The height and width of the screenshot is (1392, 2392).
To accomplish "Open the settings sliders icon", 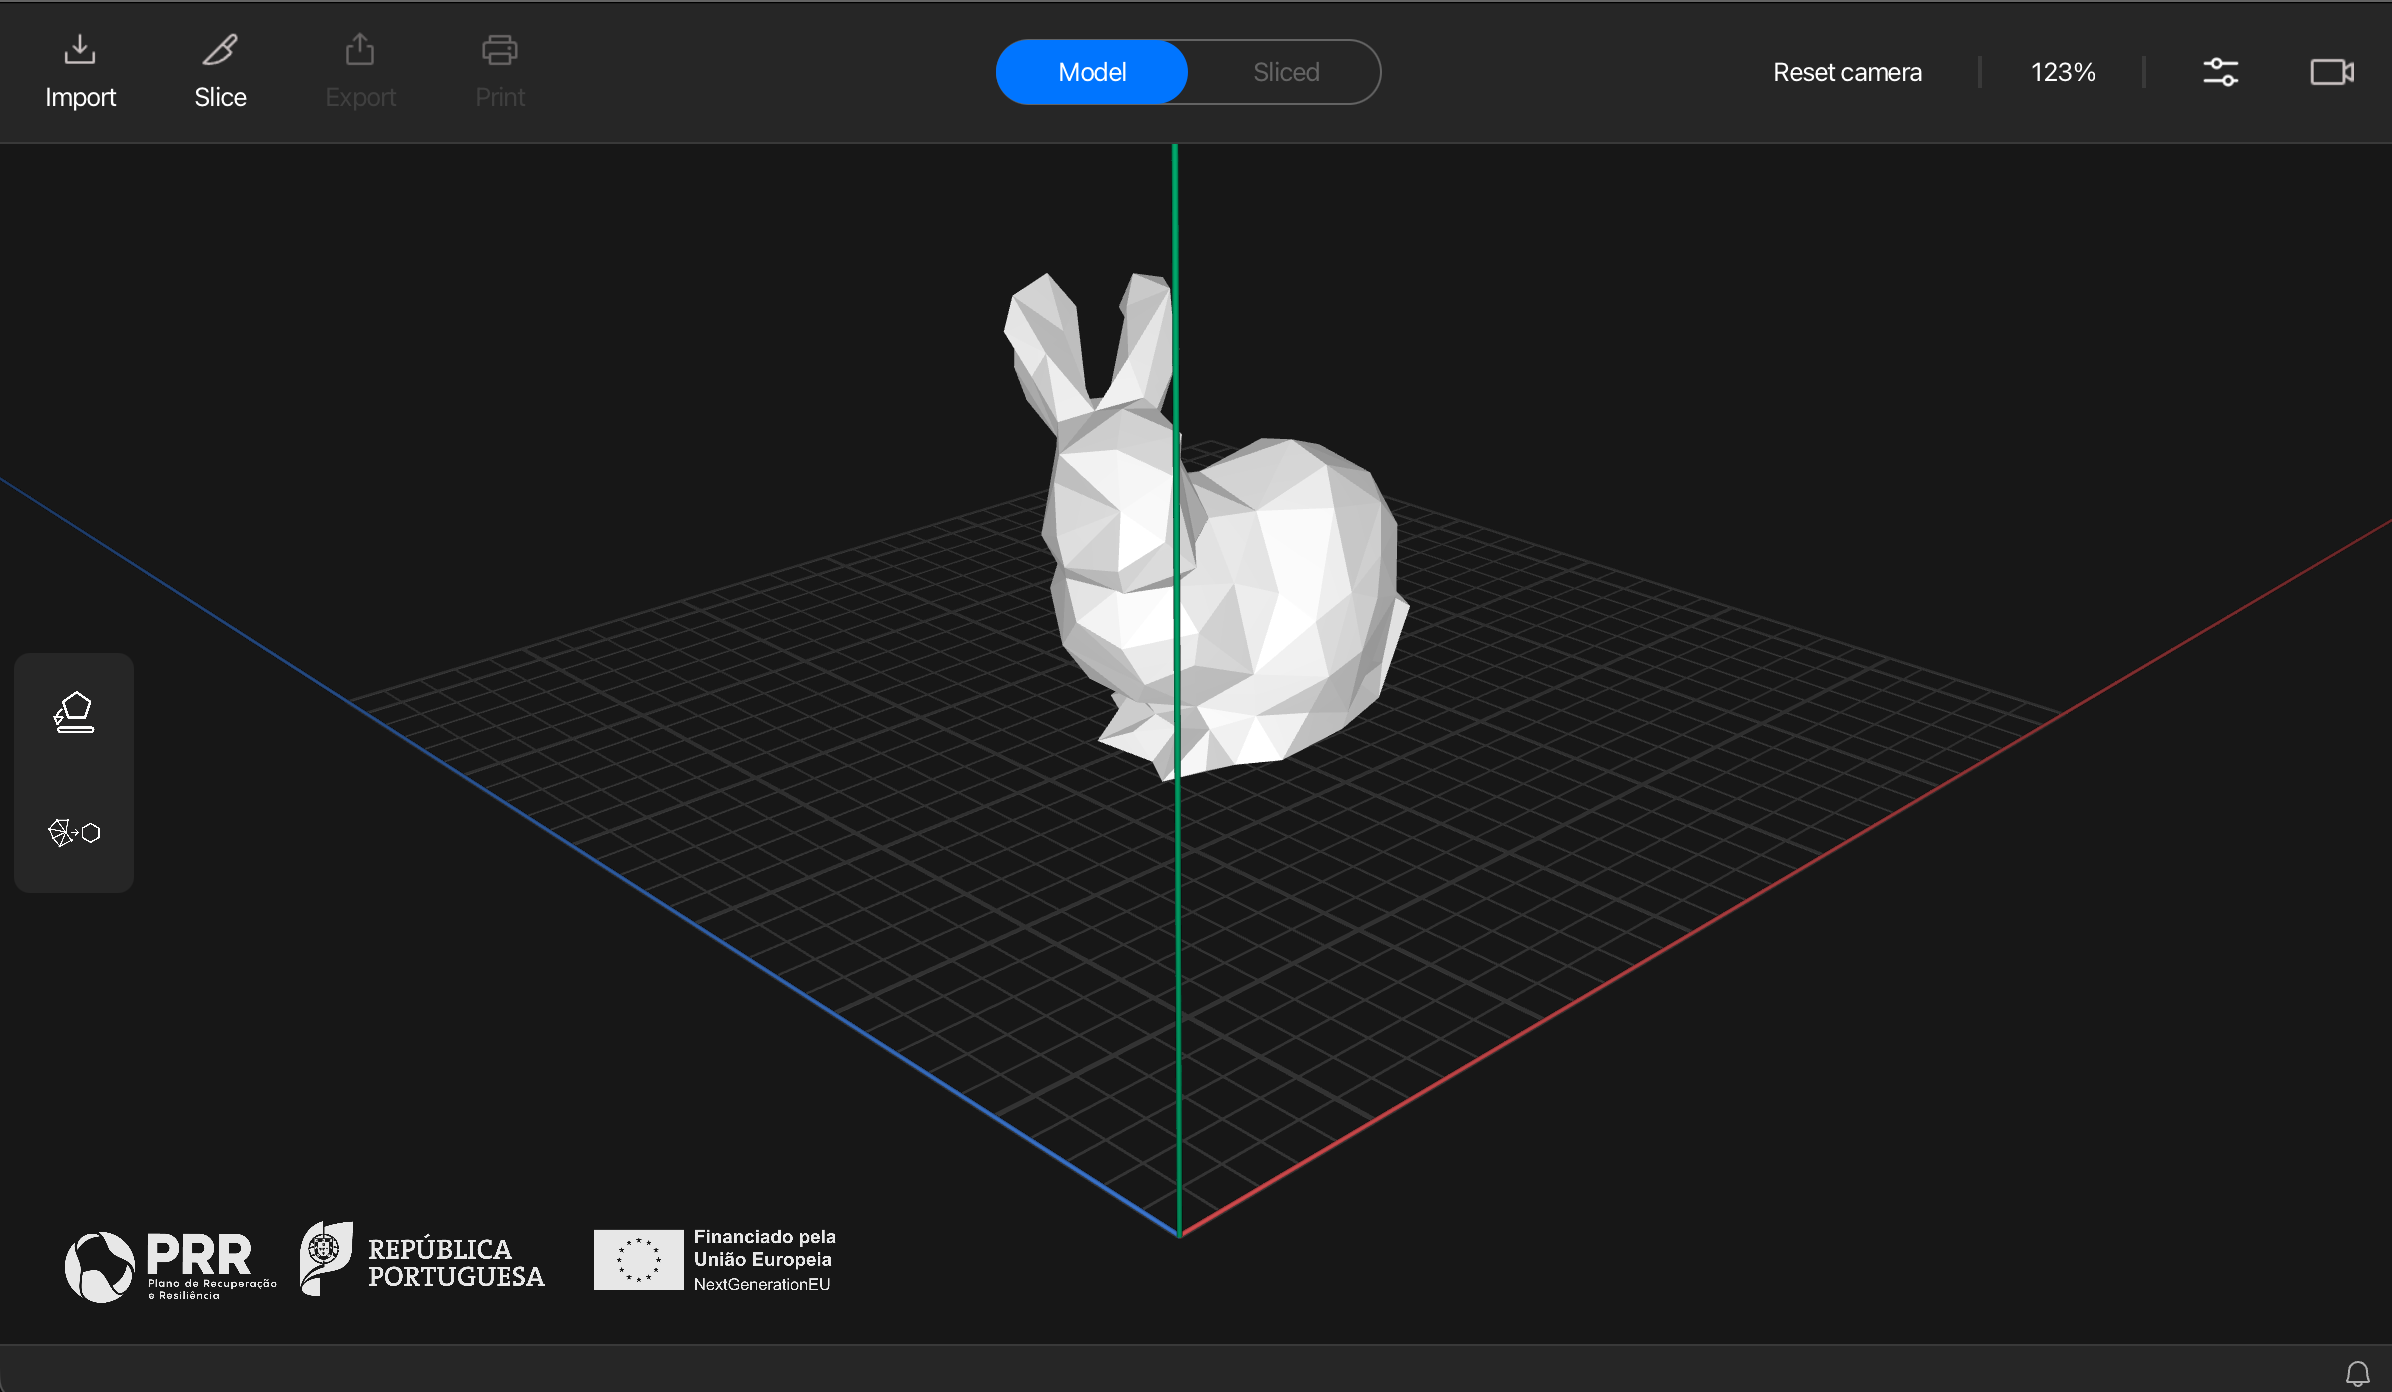I will click(2220, 72).
